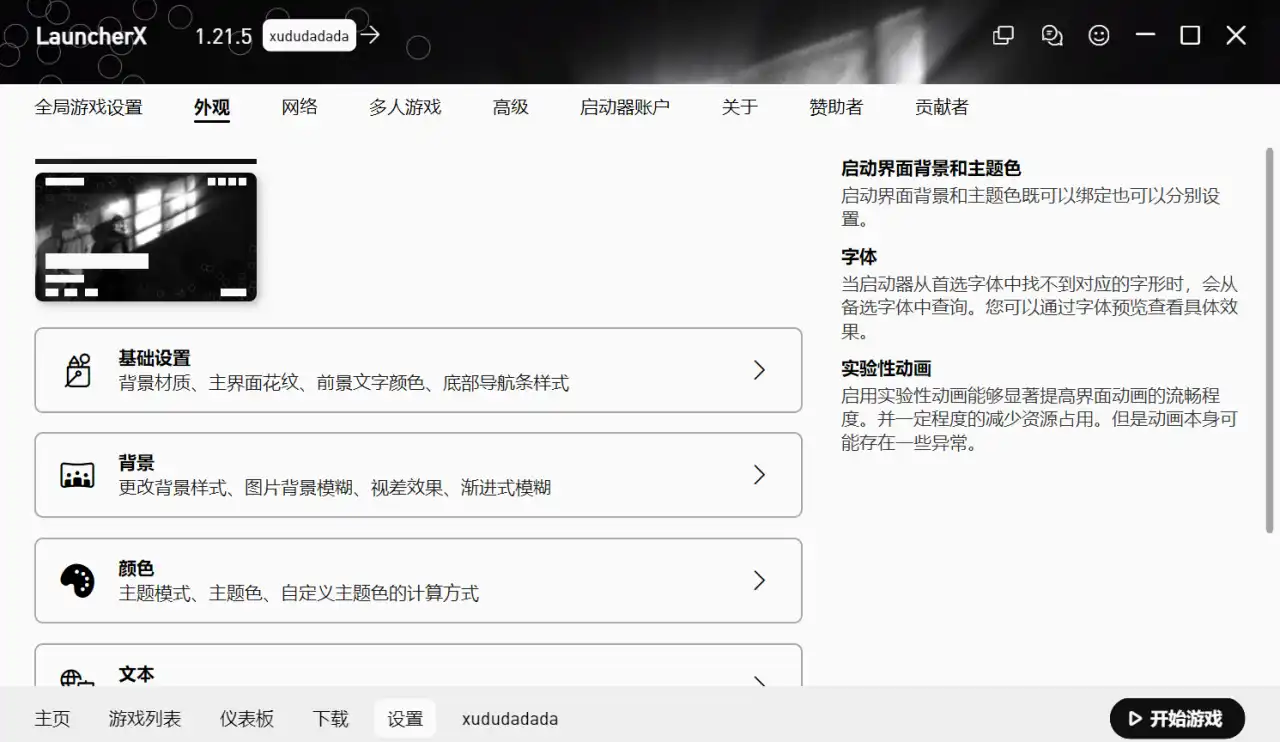The height and width of the screenshot is (742, 1280).
Task: Maximize the LauncherX window
Action: pos(1190,35)
